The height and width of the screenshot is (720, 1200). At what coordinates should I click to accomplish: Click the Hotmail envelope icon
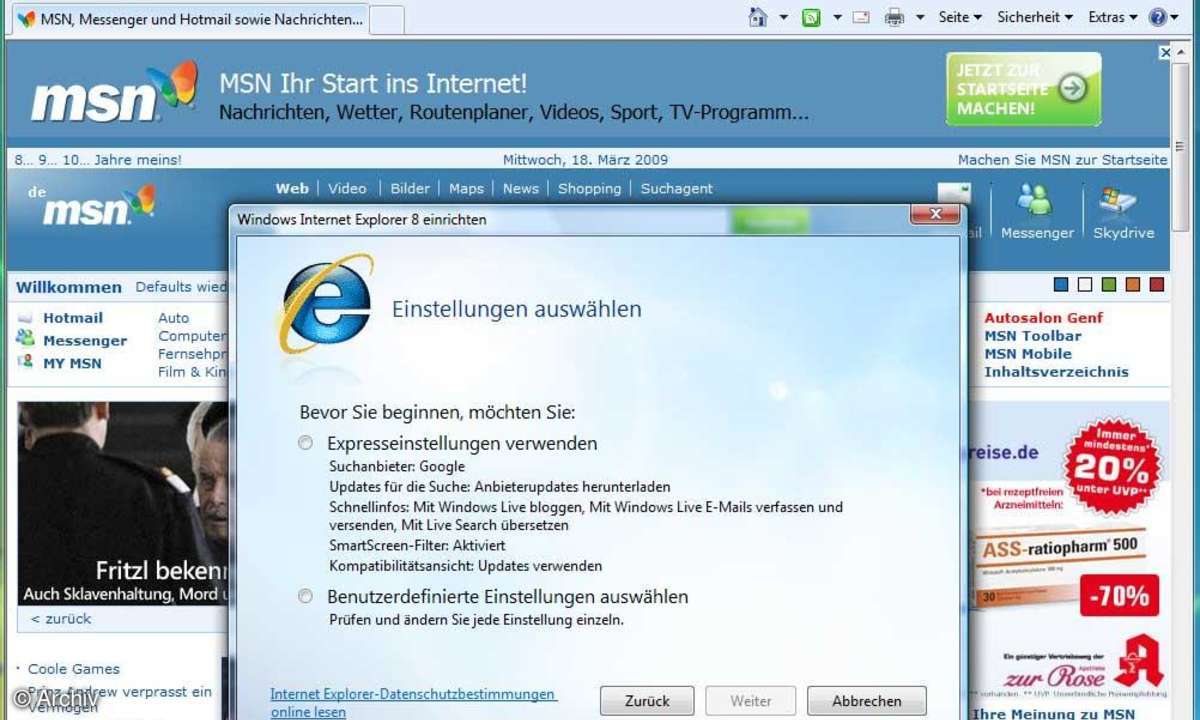pos(25,318)
